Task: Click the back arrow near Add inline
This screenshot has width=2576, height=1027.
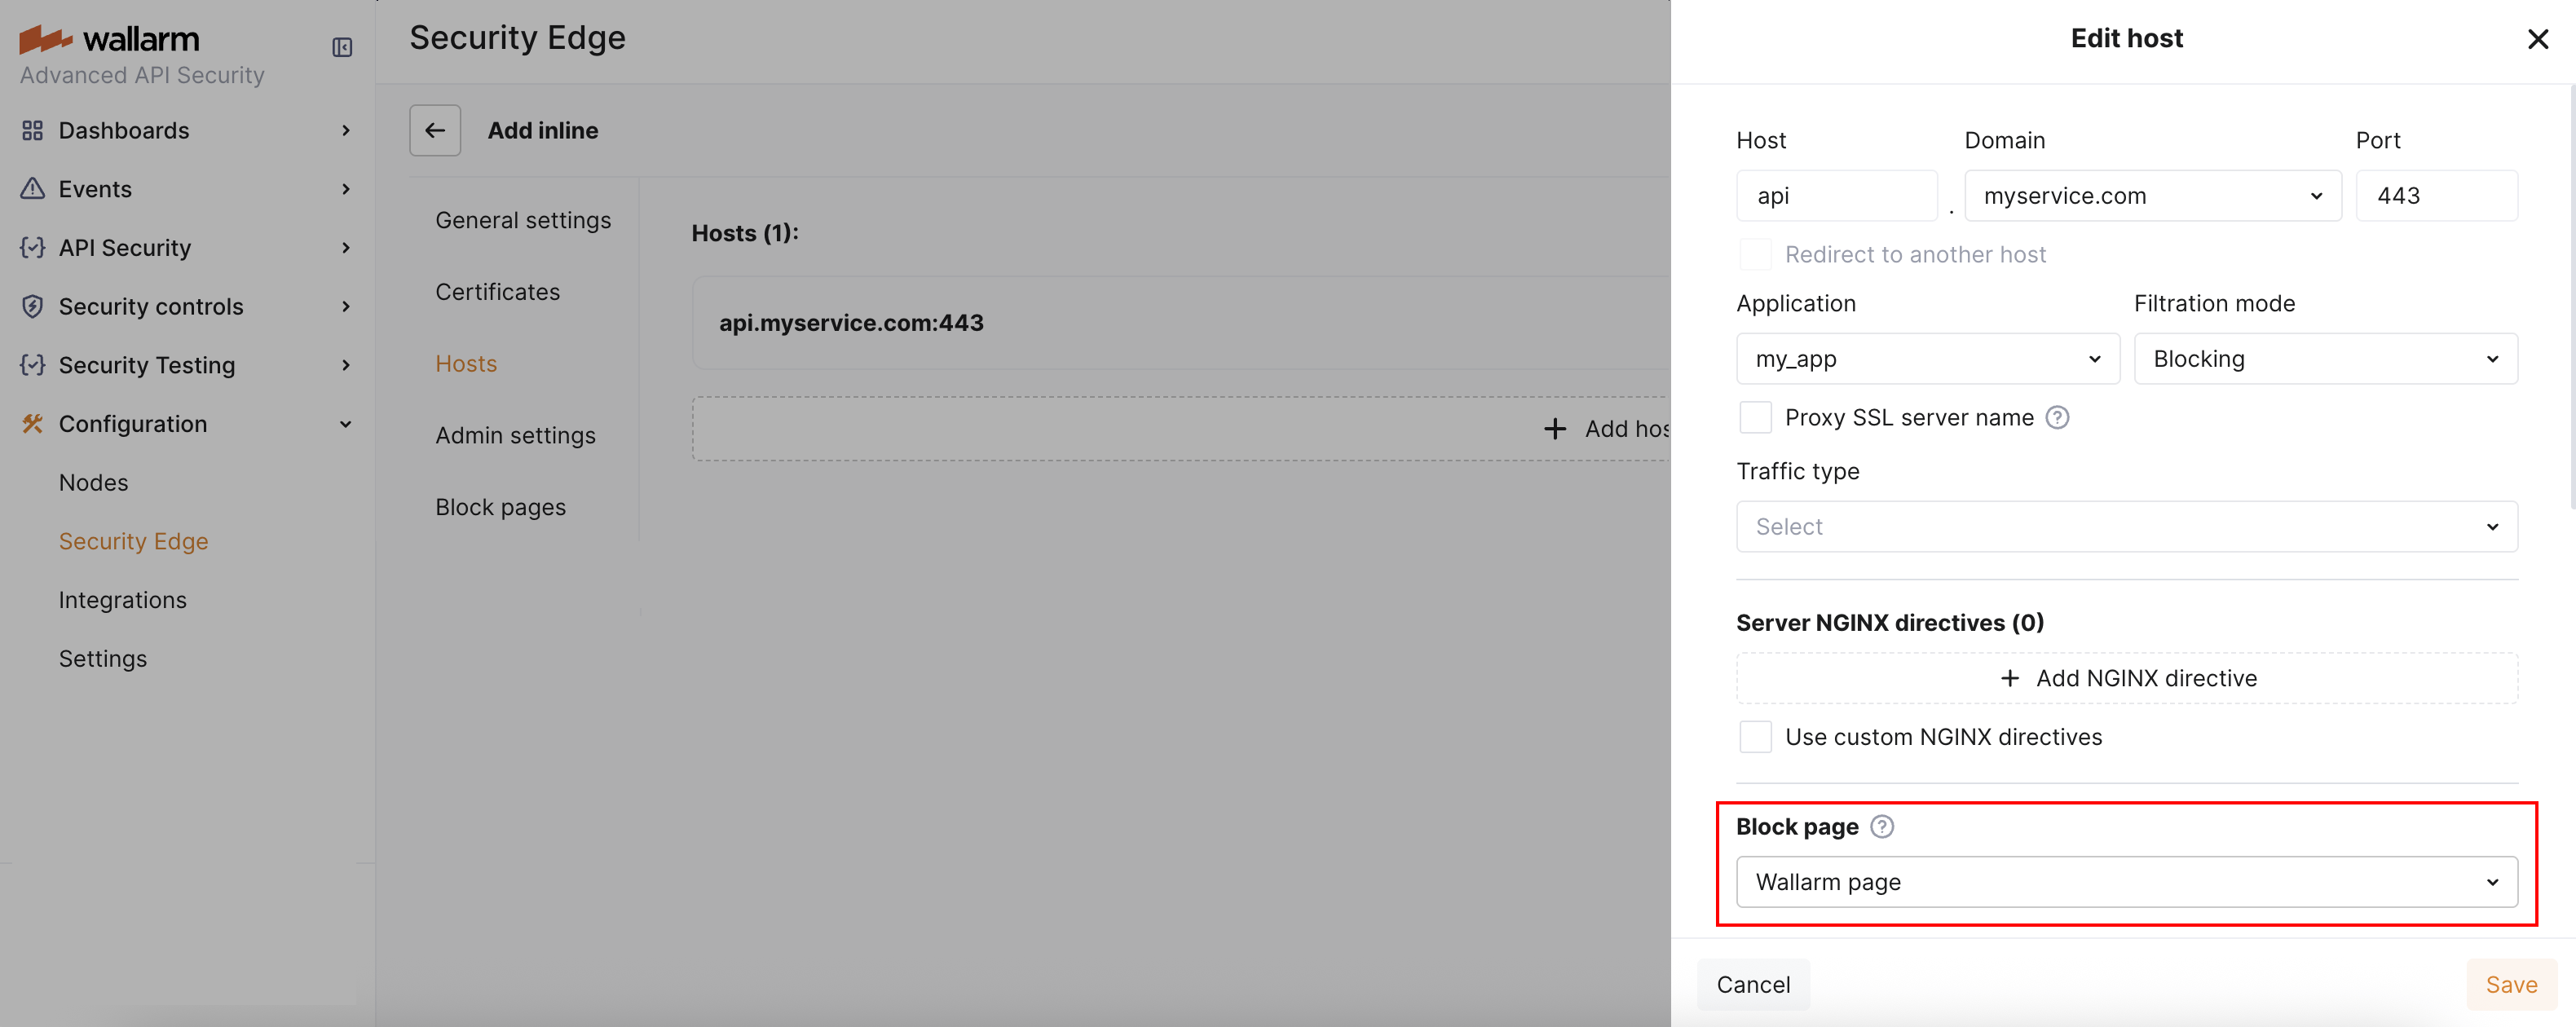Action: 434,130
